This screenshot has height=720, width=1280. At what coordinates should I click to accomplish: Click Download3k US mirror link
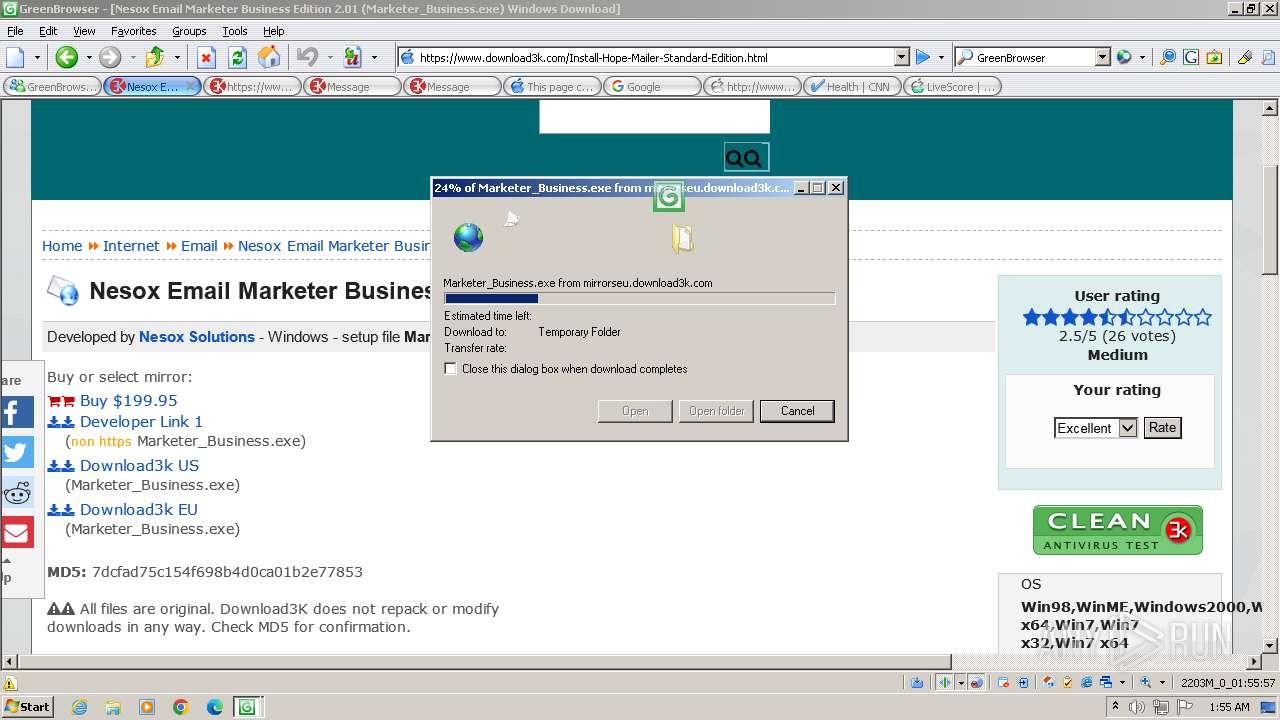coord(139,466)
